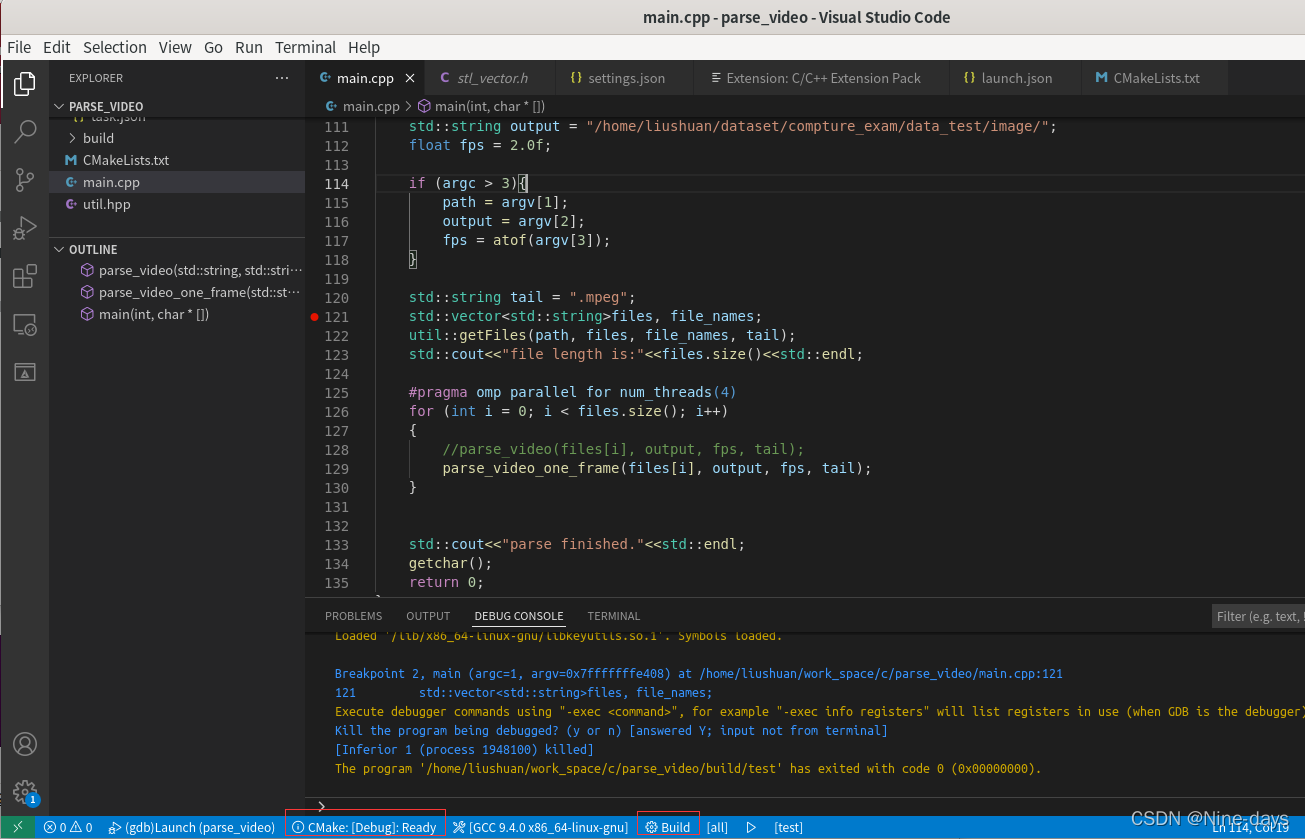Open the Remote Explorer view
Screen dimensions: 1305x839
[24, 324]
